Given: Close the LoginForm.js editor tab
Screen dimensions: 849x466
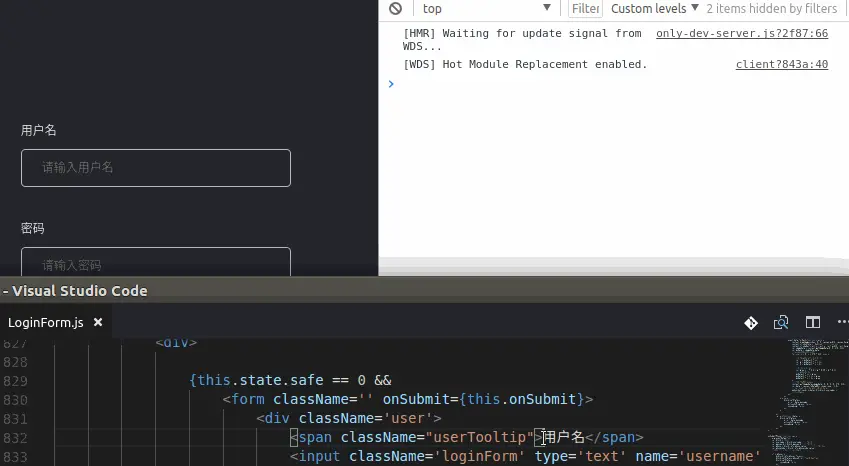Looking at the screenshot, I should point(98,322).
